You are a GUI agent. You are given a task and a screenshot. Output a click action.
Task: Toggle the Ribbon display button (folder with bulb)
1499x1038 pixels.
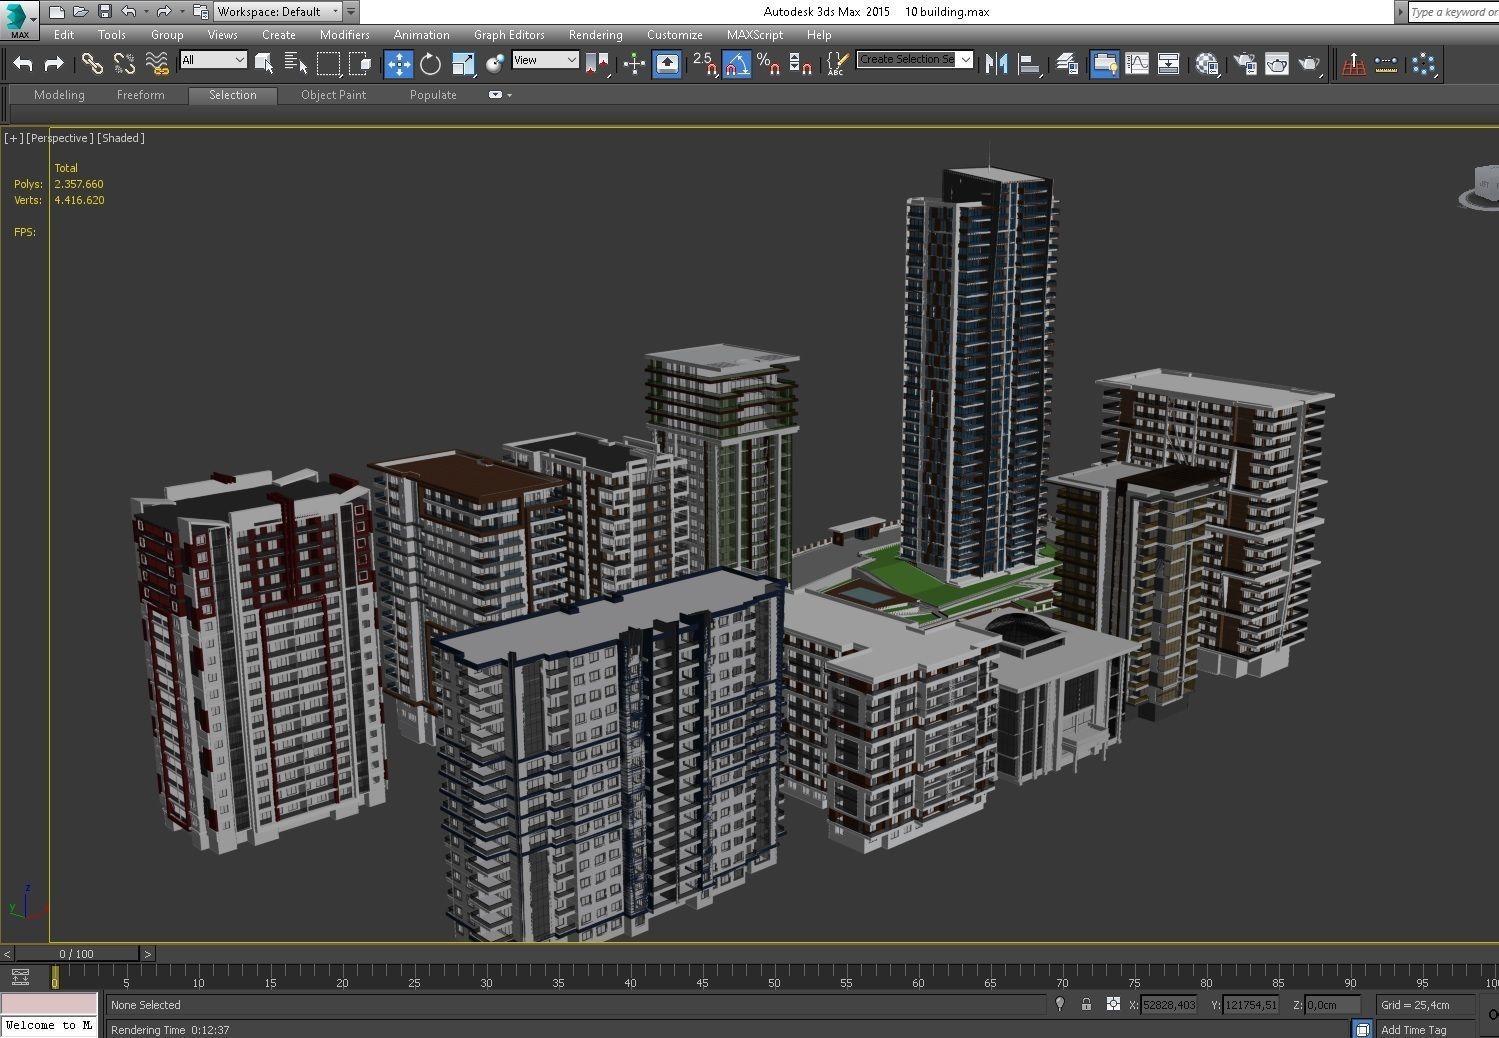[x=1104, y=64]
